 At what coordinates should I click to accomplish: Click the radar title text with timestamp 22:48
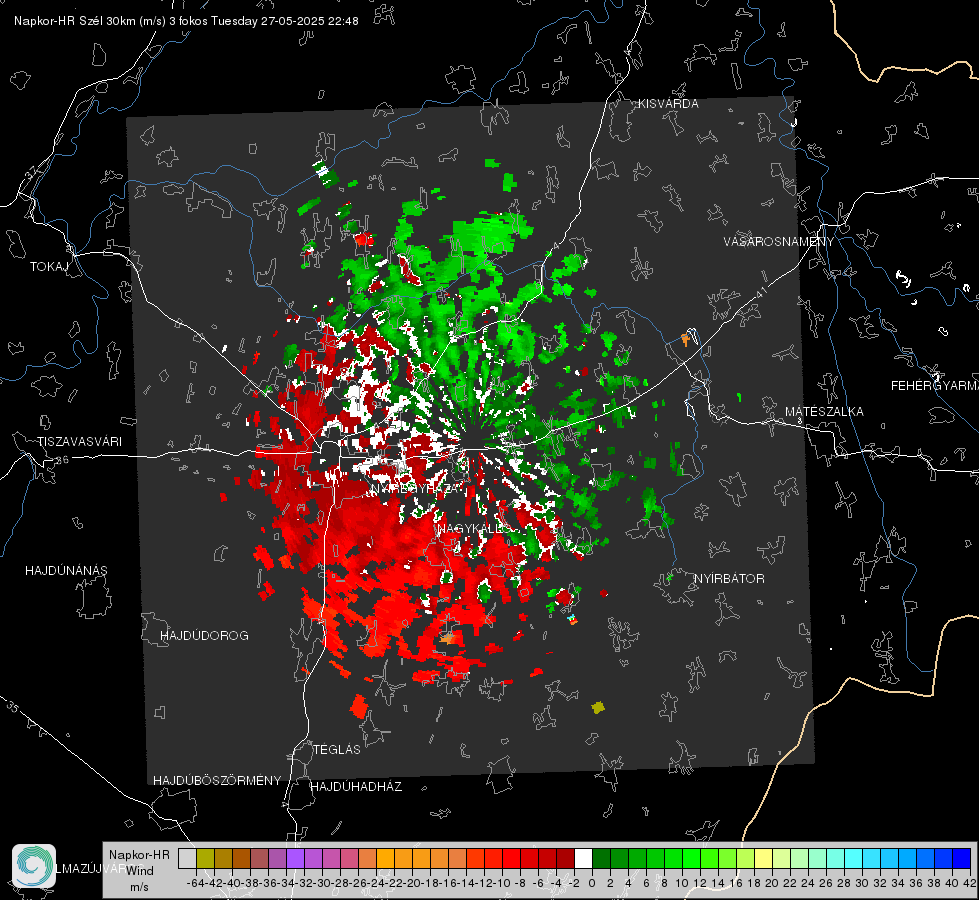(x=186, y=21)
